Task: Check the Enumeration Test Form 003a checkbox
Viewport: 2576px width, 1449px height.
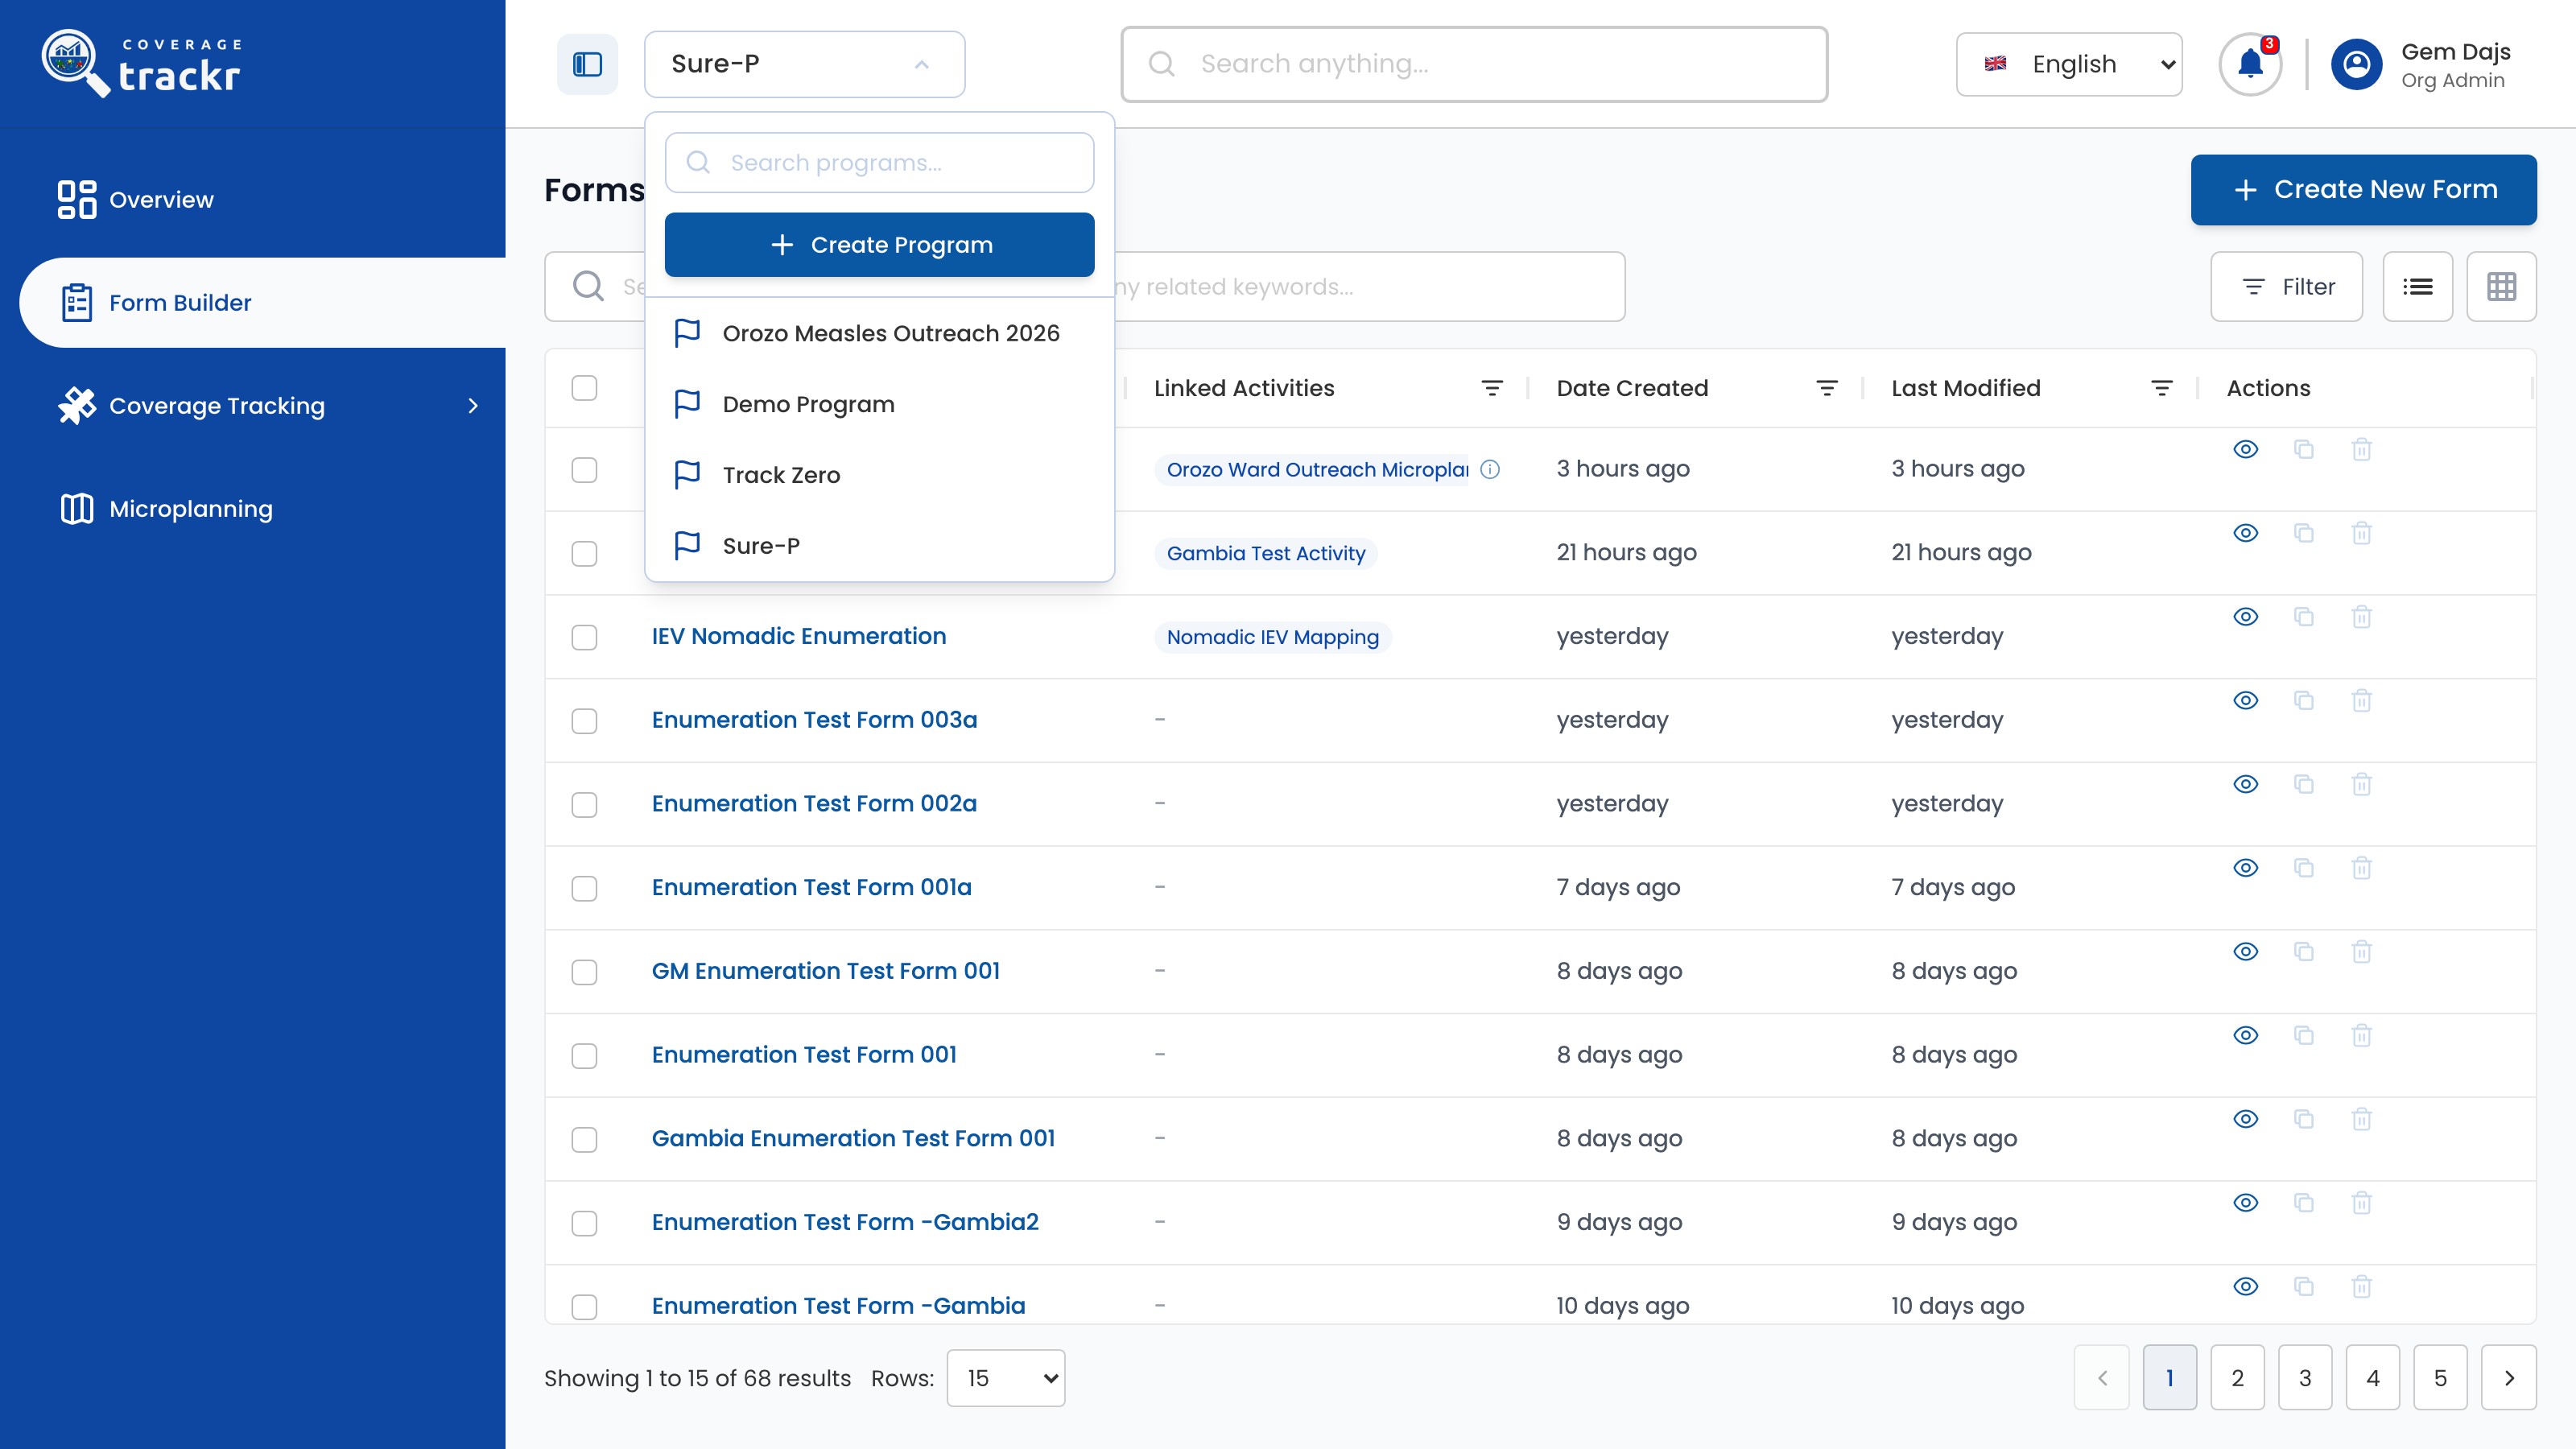Action: tap(584, 721)
